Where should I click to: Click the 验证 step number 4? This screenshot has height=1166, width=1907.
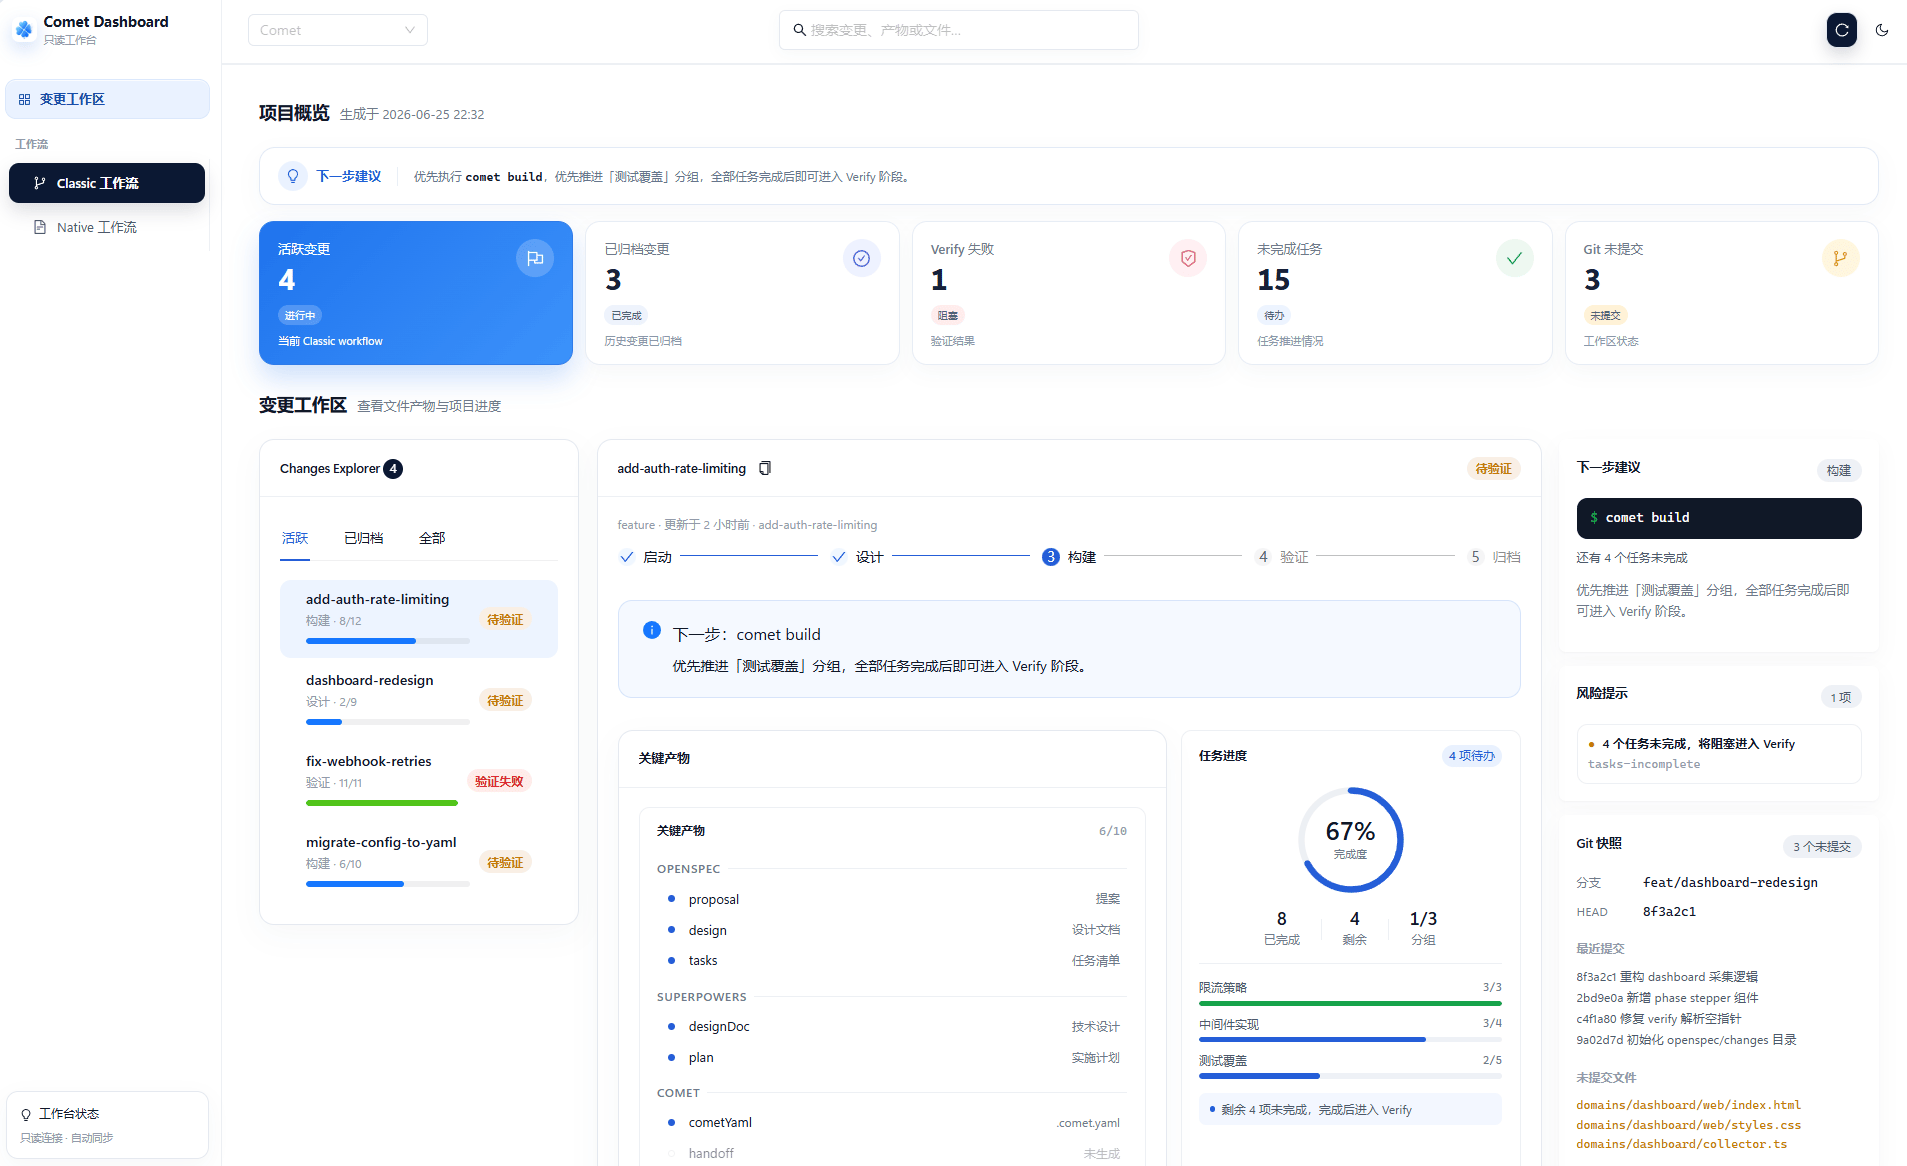coord(1263,557)
